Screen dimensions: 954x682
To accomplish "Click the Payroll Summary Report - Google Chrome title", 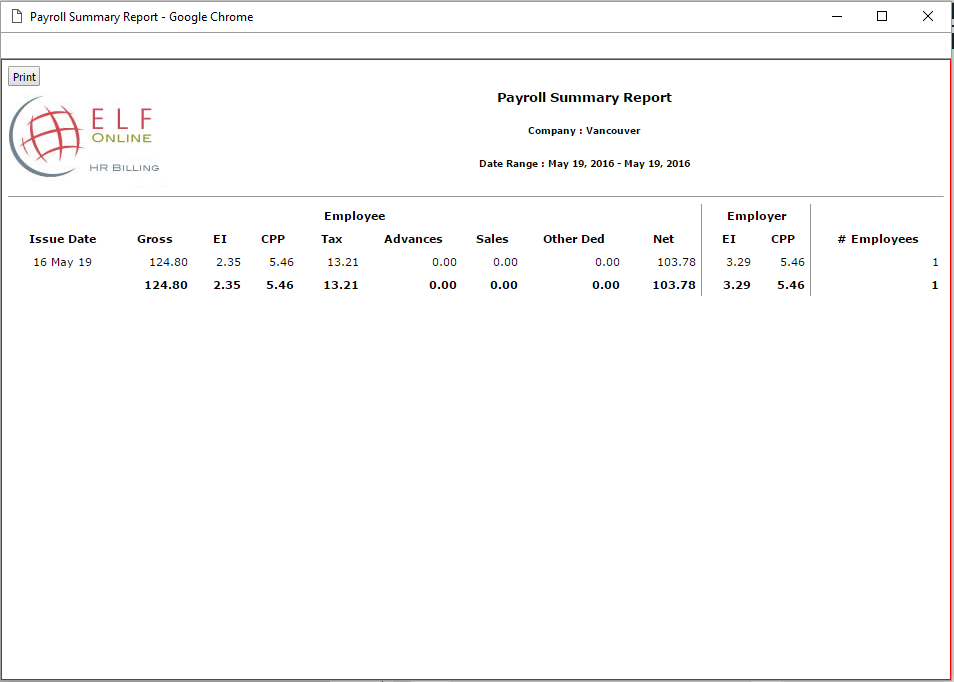I will tap(141, 17).
